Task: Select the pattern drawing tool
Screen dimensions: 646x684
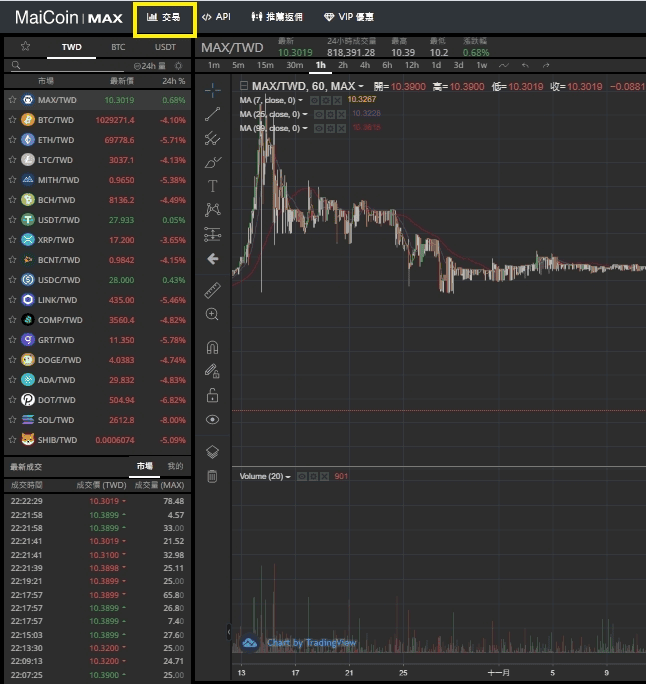Action: (212, 210)
